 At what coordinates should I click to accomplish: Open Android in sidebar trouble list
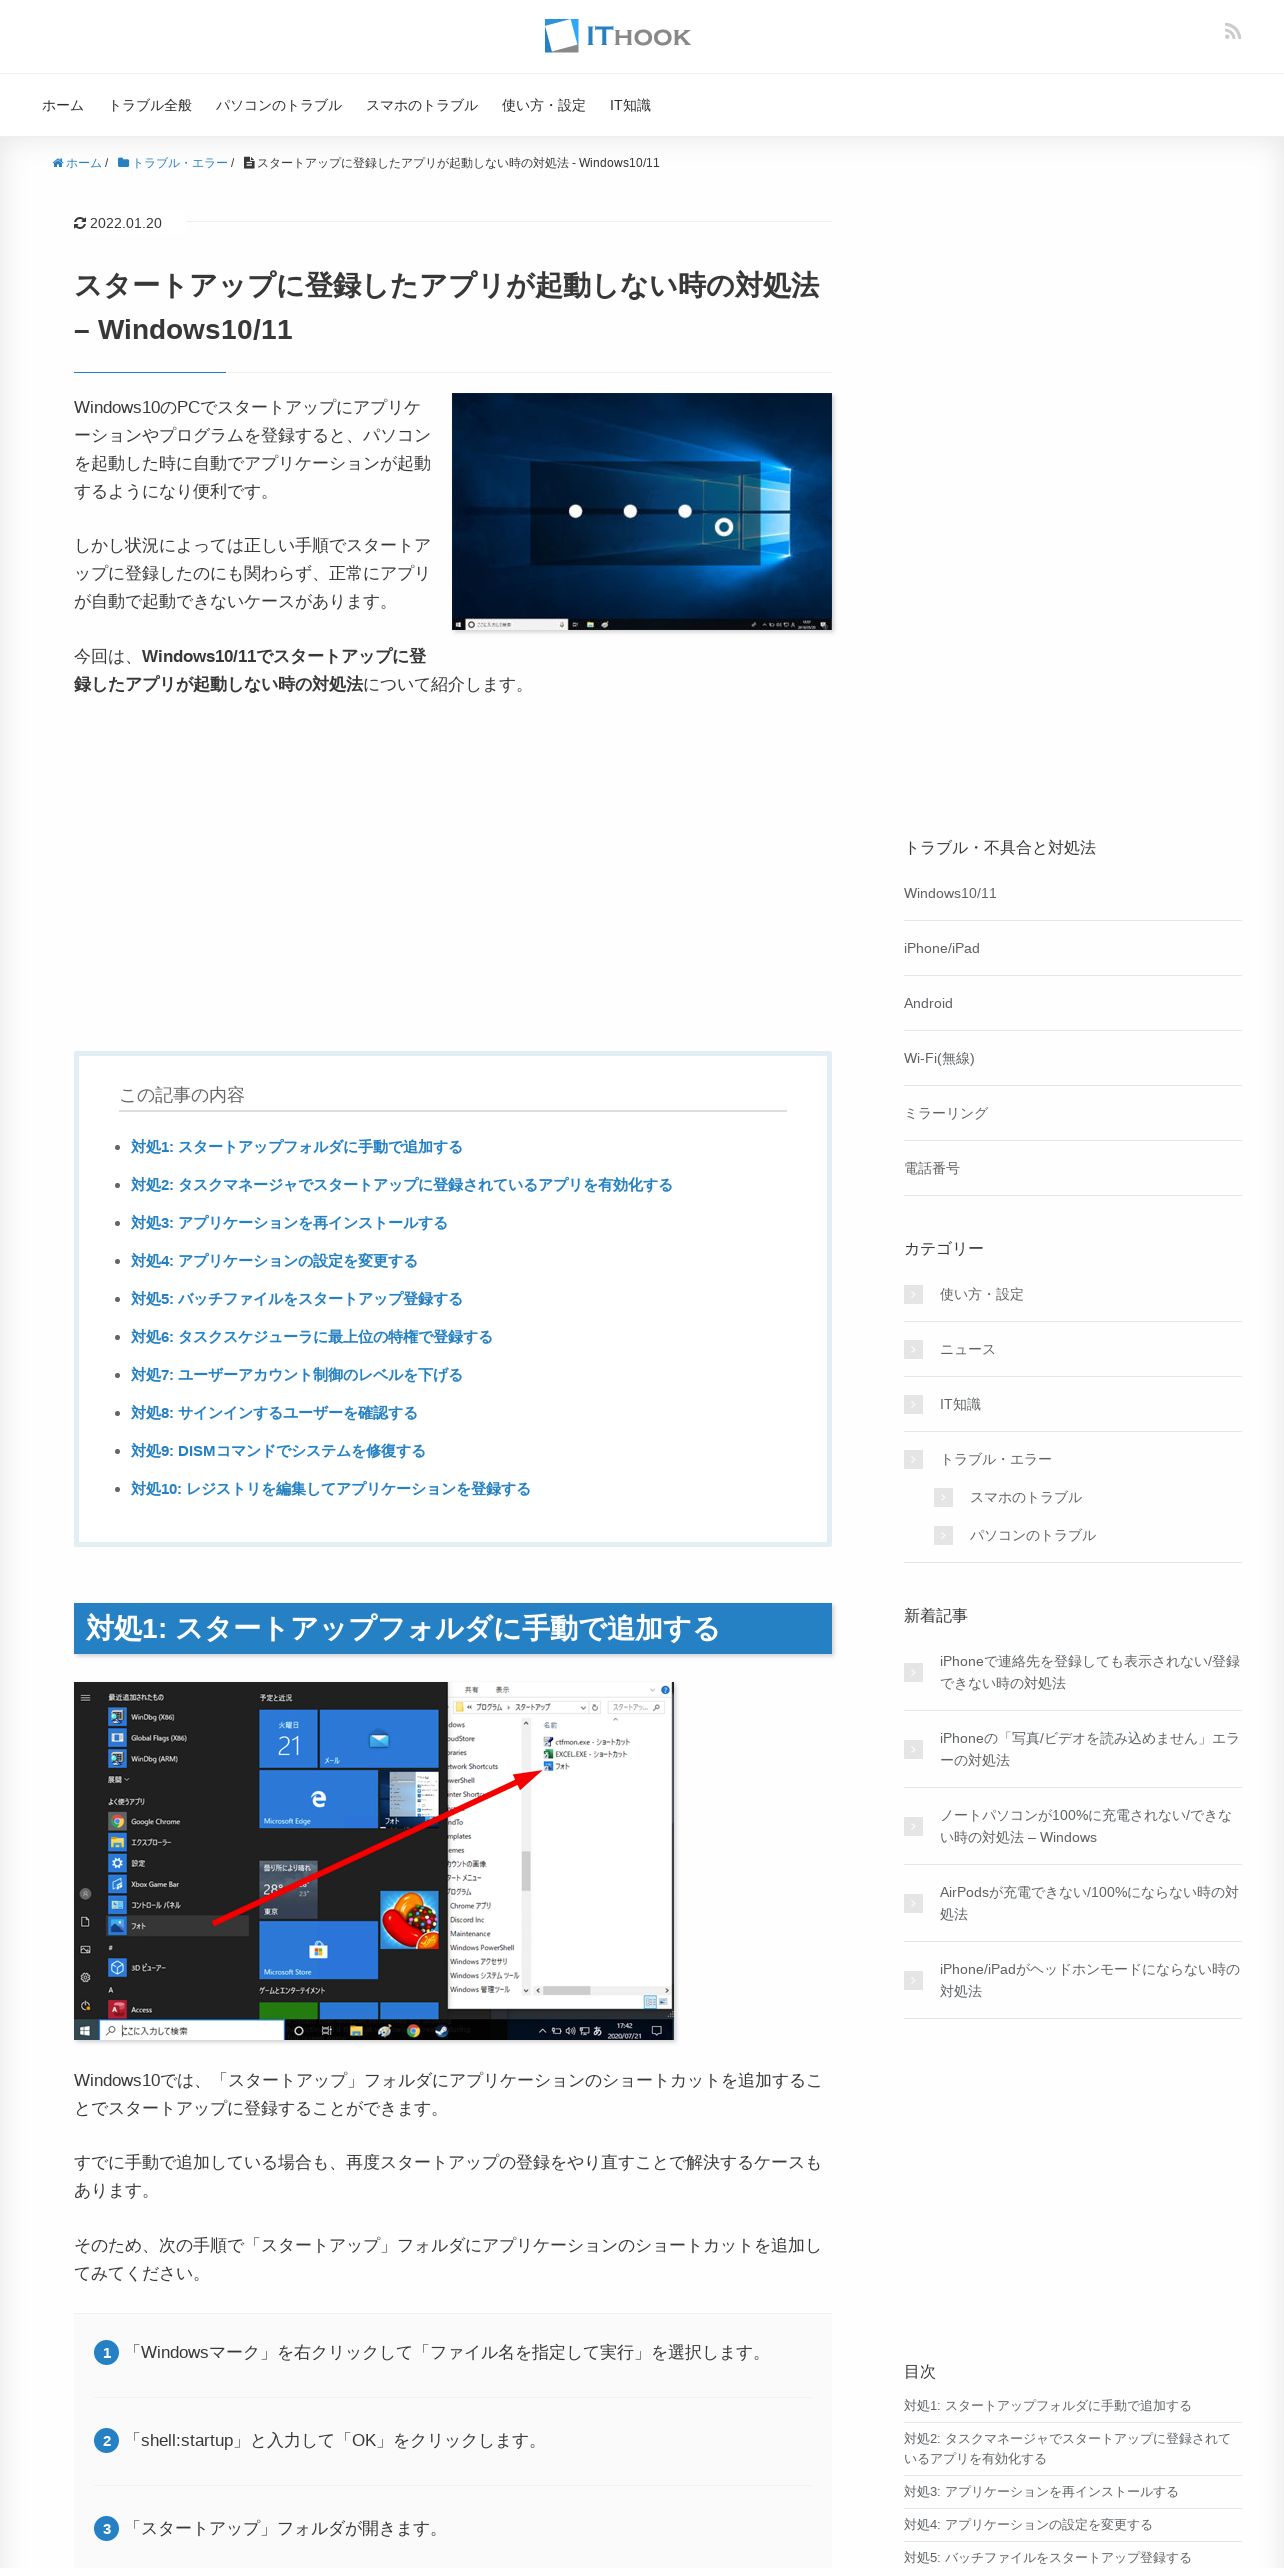pos(928,1003)
